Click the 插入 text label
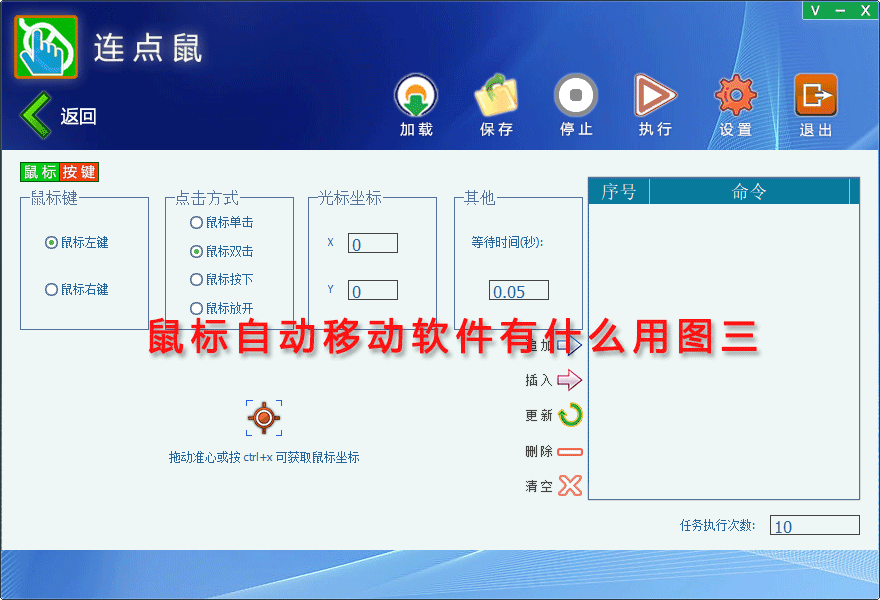880x600 pixels. [539, 381]
